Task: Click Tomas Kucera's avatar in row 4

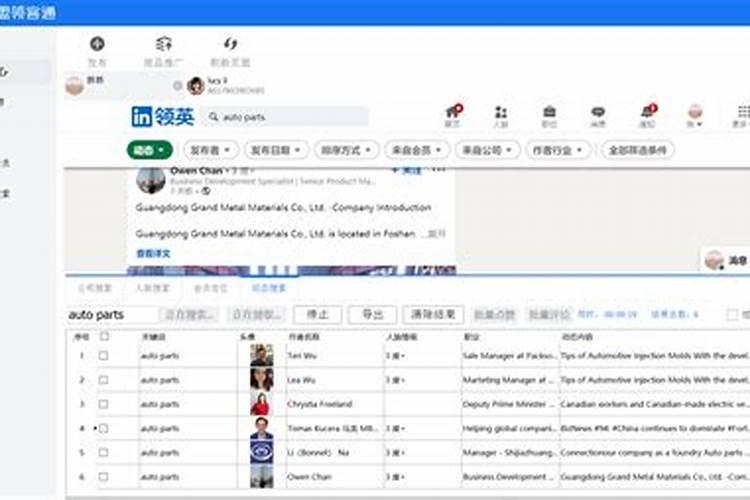Action: coord(262,428)
